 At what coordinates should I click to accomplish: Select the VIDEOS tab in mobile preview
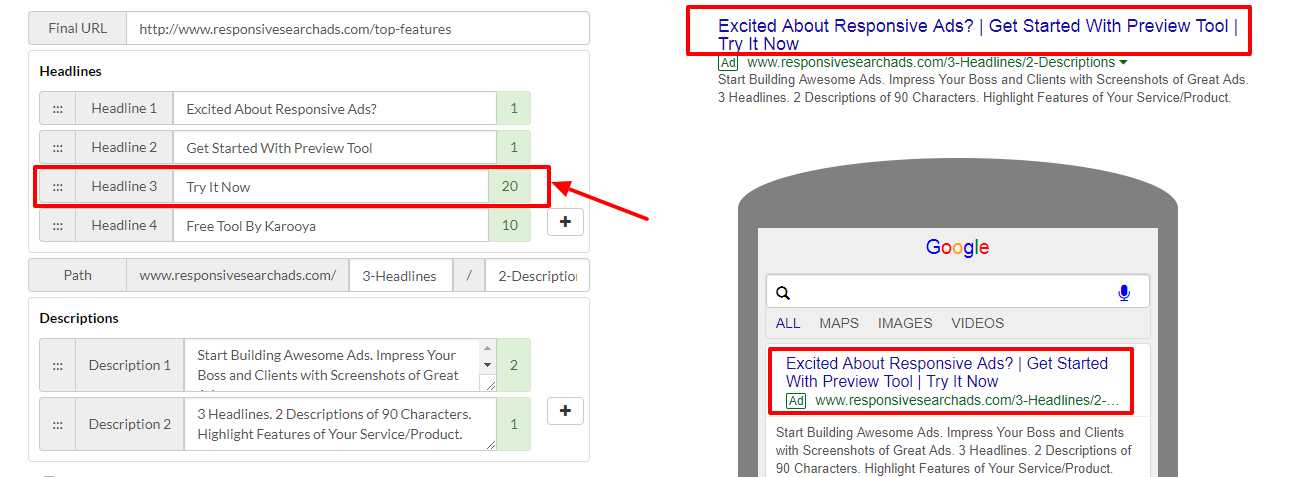click(978, 323)
